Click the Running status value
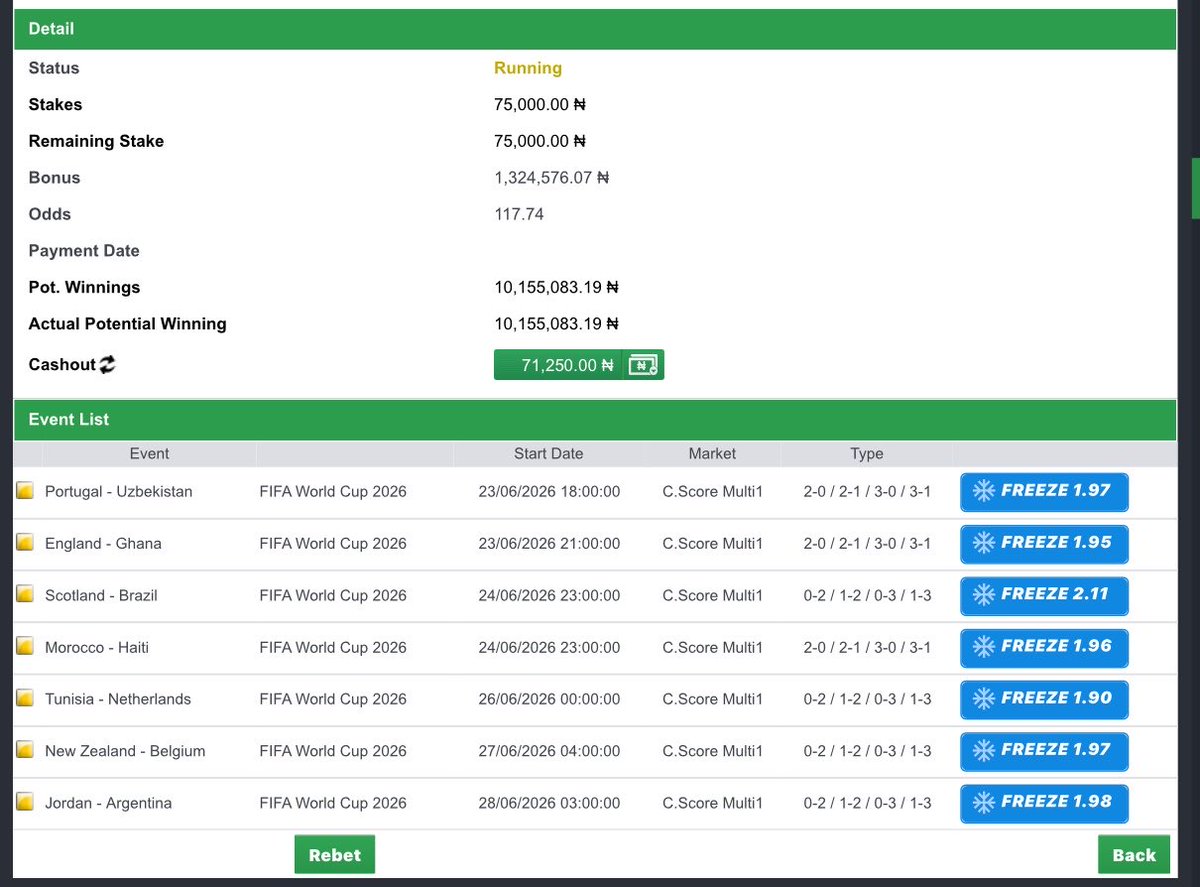 528,68
